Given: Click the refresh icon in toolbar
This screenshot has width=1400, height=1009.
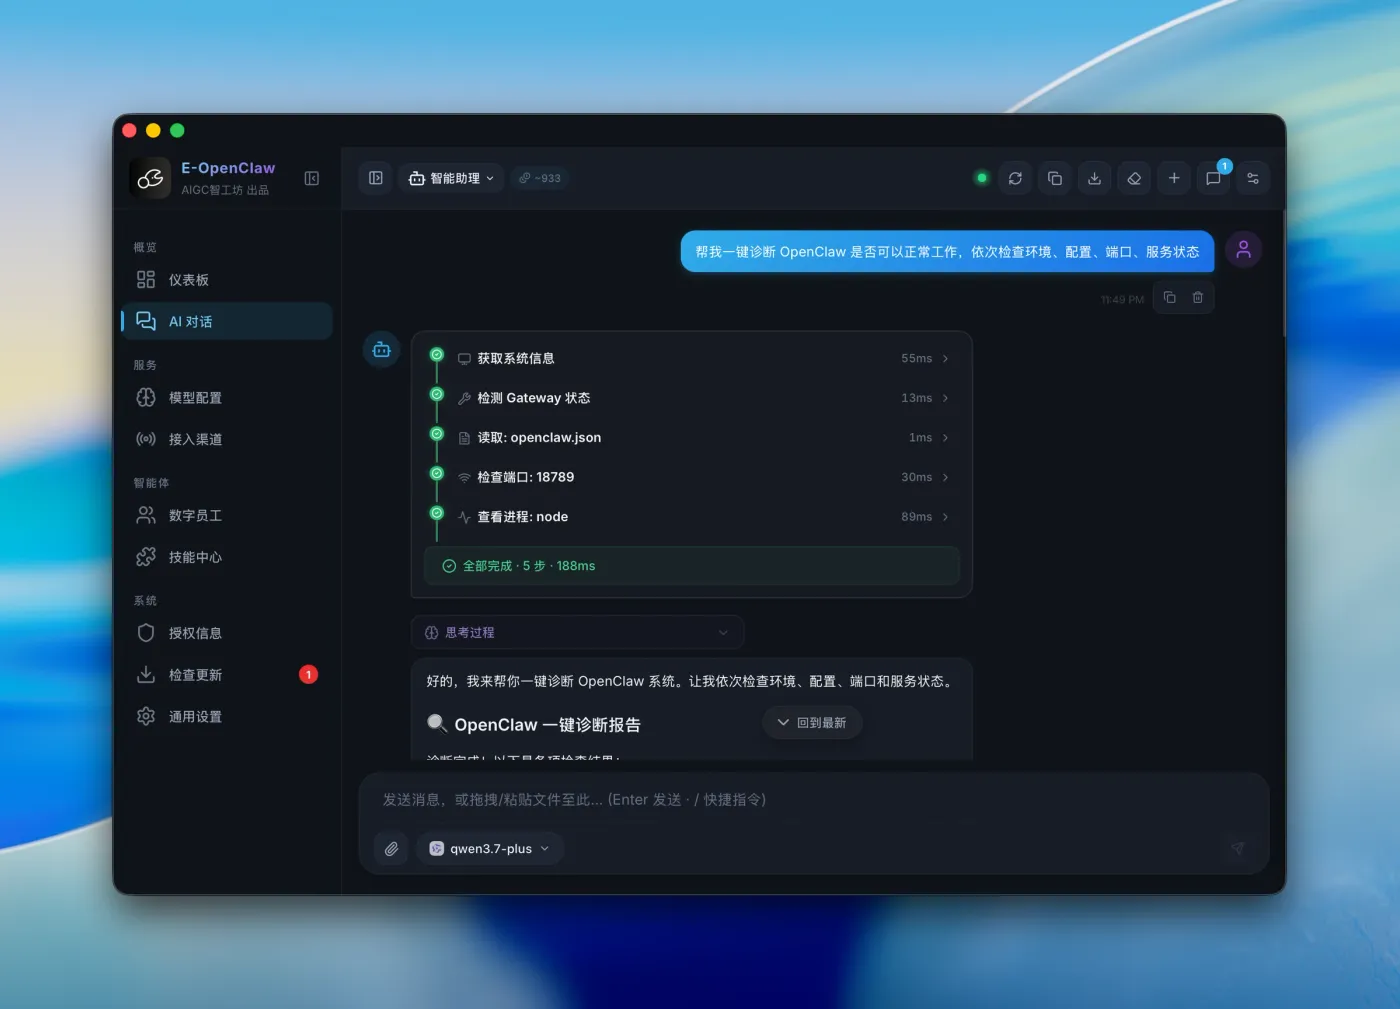Looking at the screenshot, I should (x=1015, y=178).
